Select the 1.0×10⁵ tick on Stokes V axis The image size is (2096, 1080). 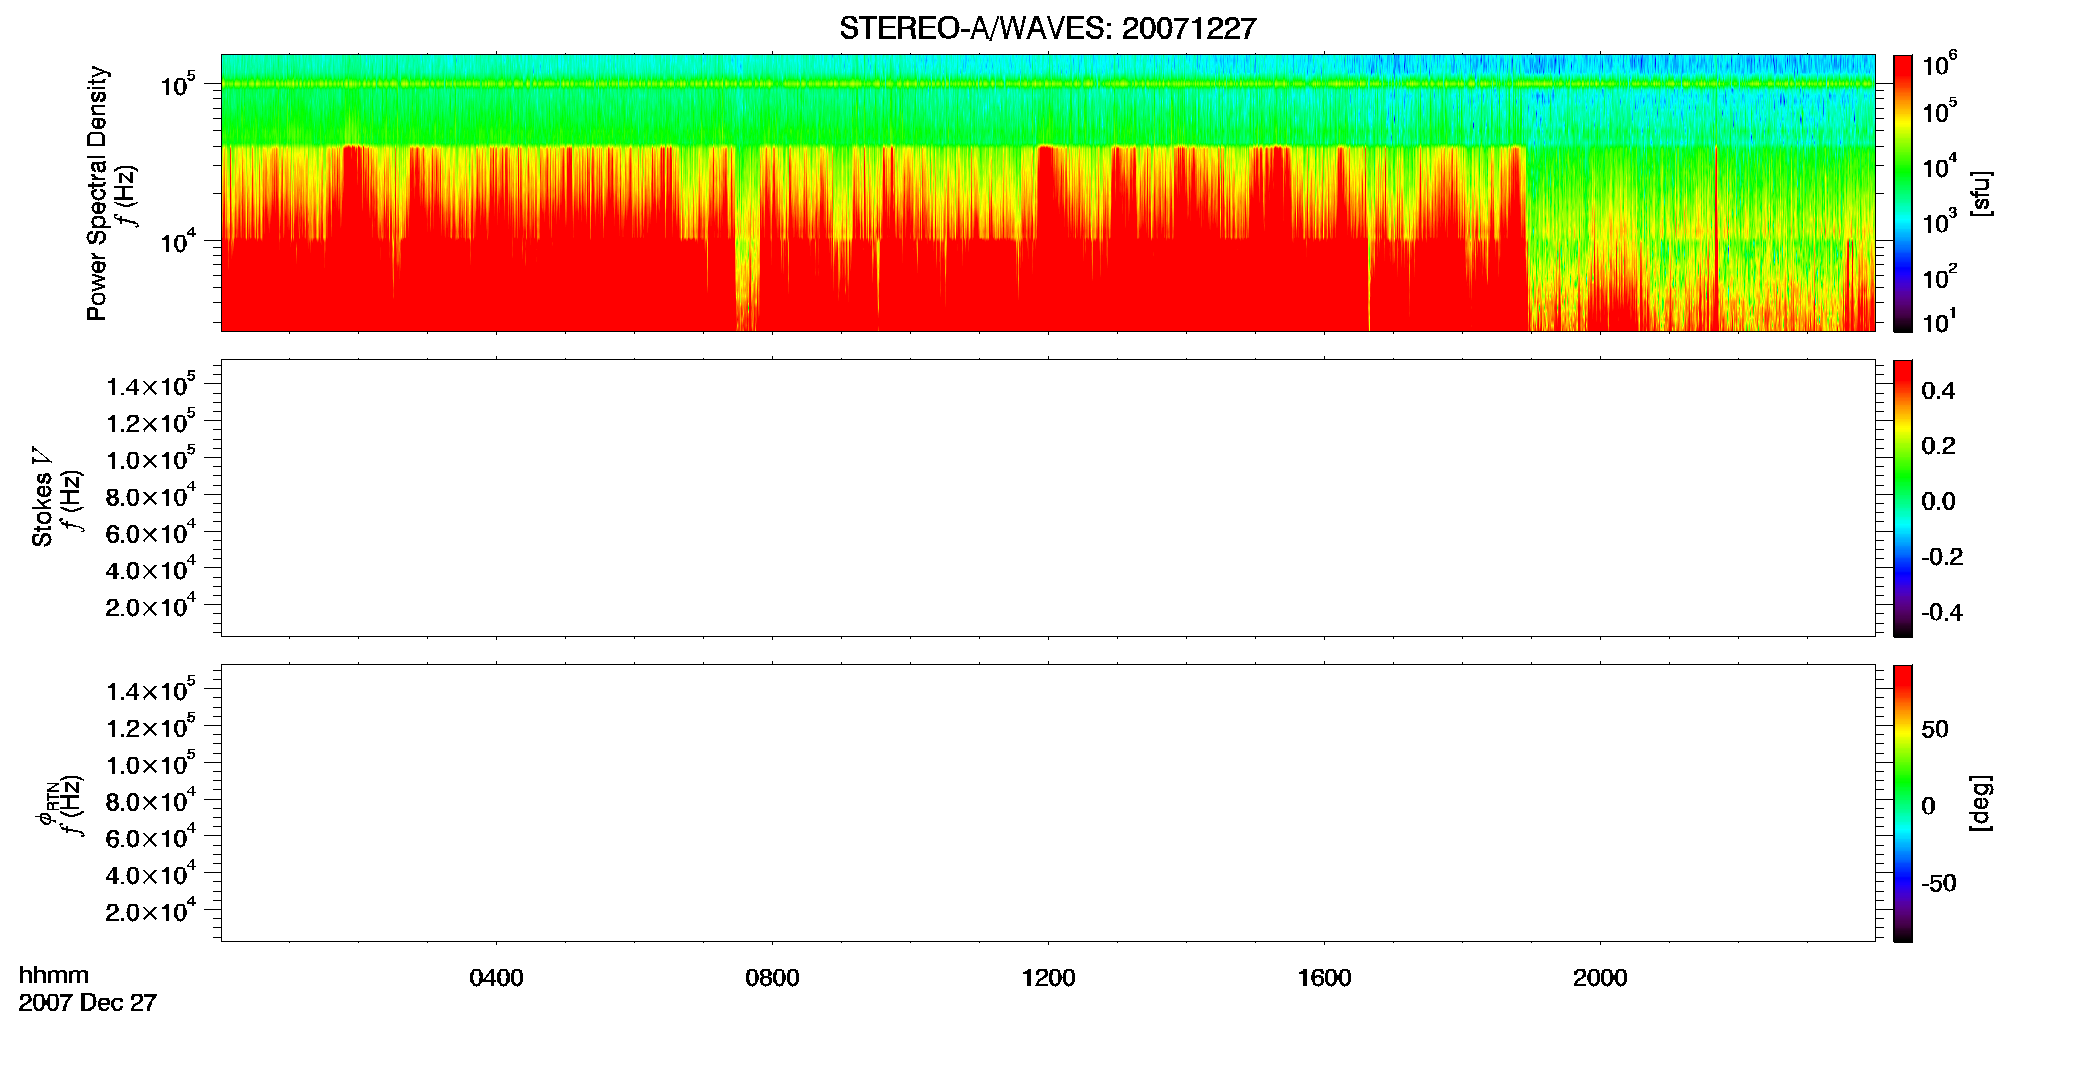151,459
